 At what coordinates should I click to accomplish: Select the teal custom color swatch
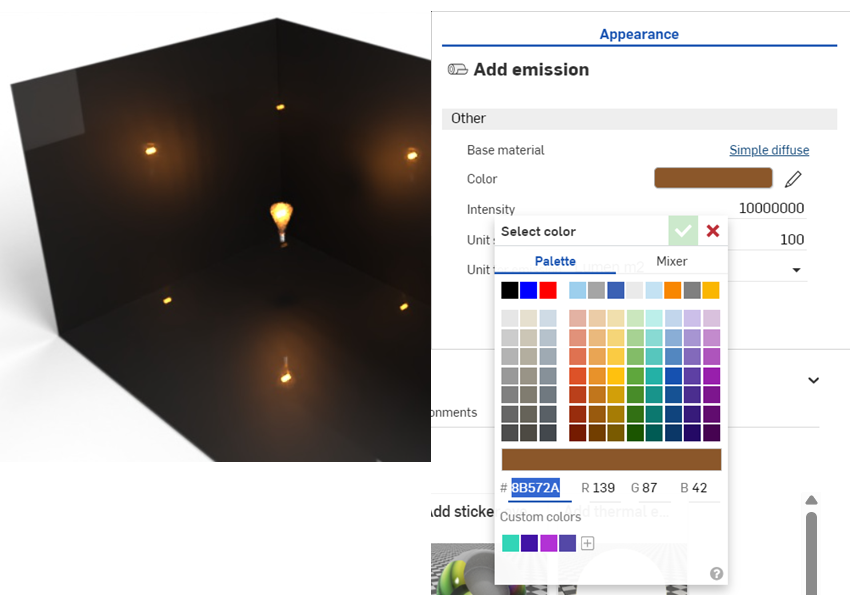pyautogui.click(x=510, y=543)
